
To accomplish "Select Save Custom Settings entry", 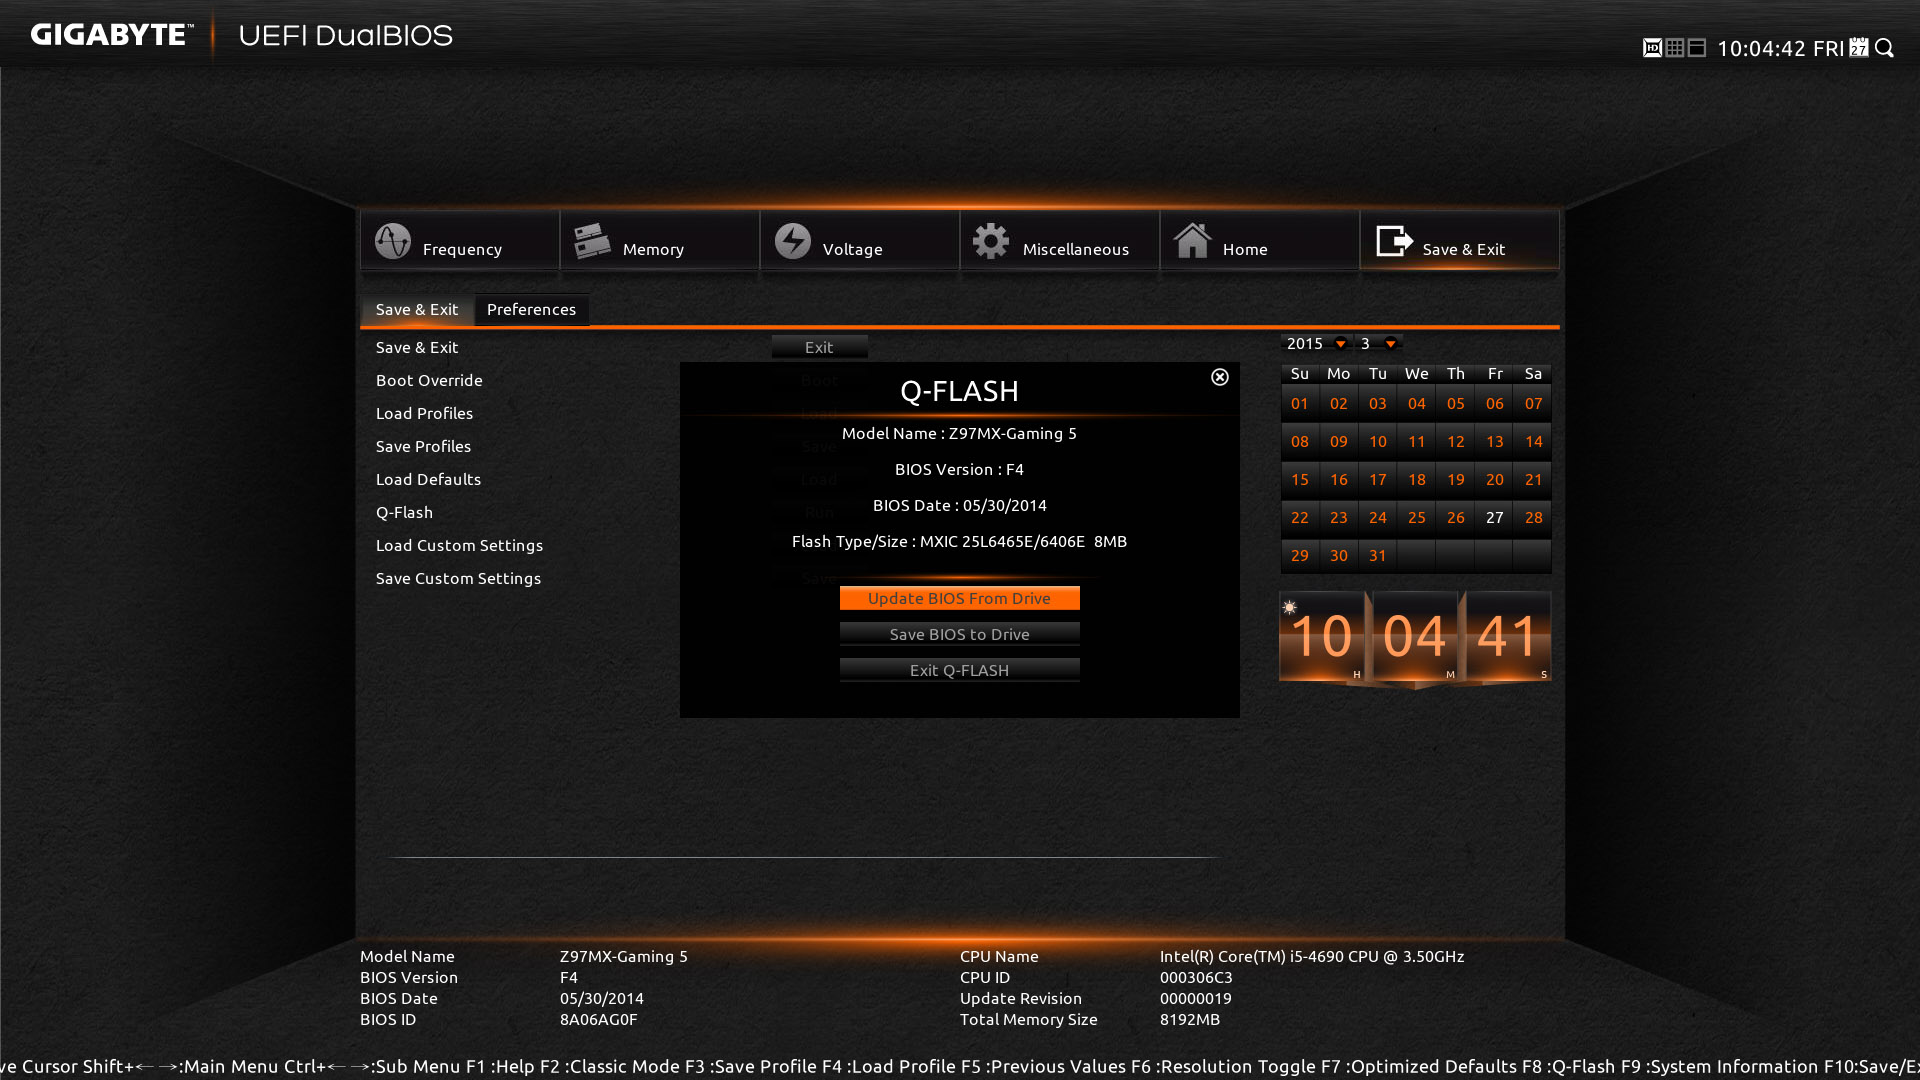I will pyautogui.click(x=458, y=578).
